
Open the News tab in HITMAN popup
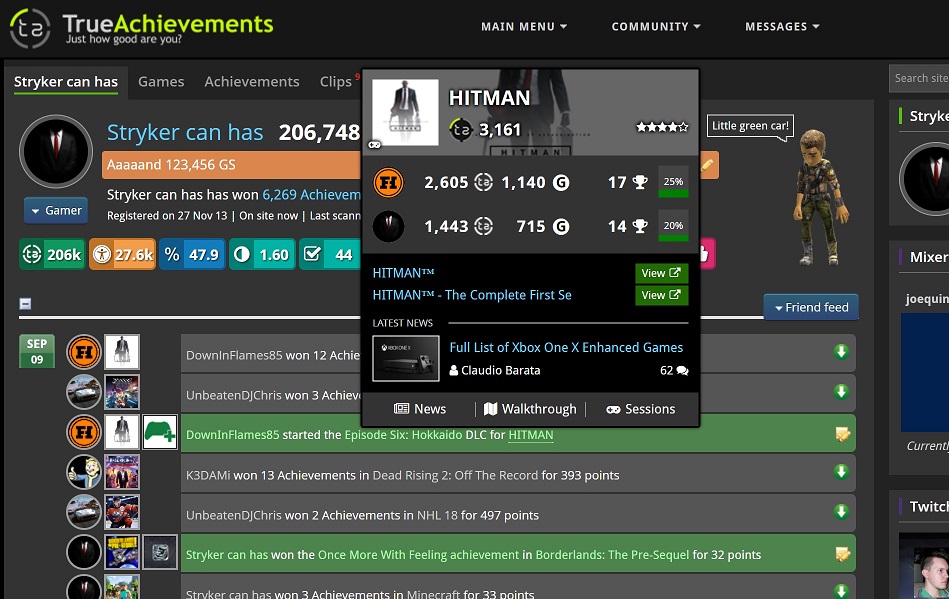coord(420,409)
